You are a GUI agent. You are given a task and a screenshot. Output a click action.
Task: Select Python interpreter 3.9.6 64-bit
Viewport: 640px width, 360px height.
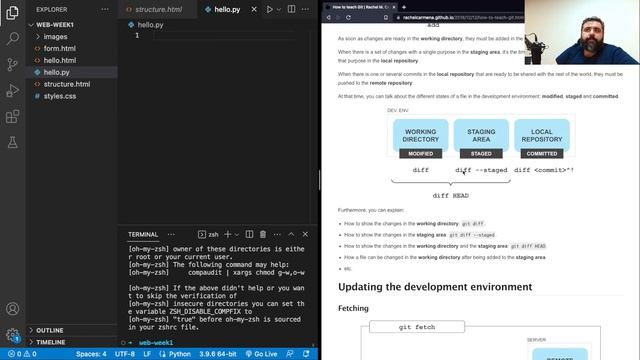pyautogui.click(x=218, y=354)
